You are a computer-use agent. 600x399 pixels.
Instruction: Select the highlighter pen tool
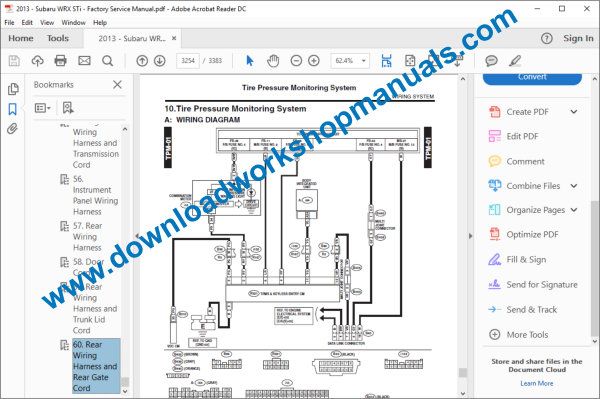click(x=515, y=61)
